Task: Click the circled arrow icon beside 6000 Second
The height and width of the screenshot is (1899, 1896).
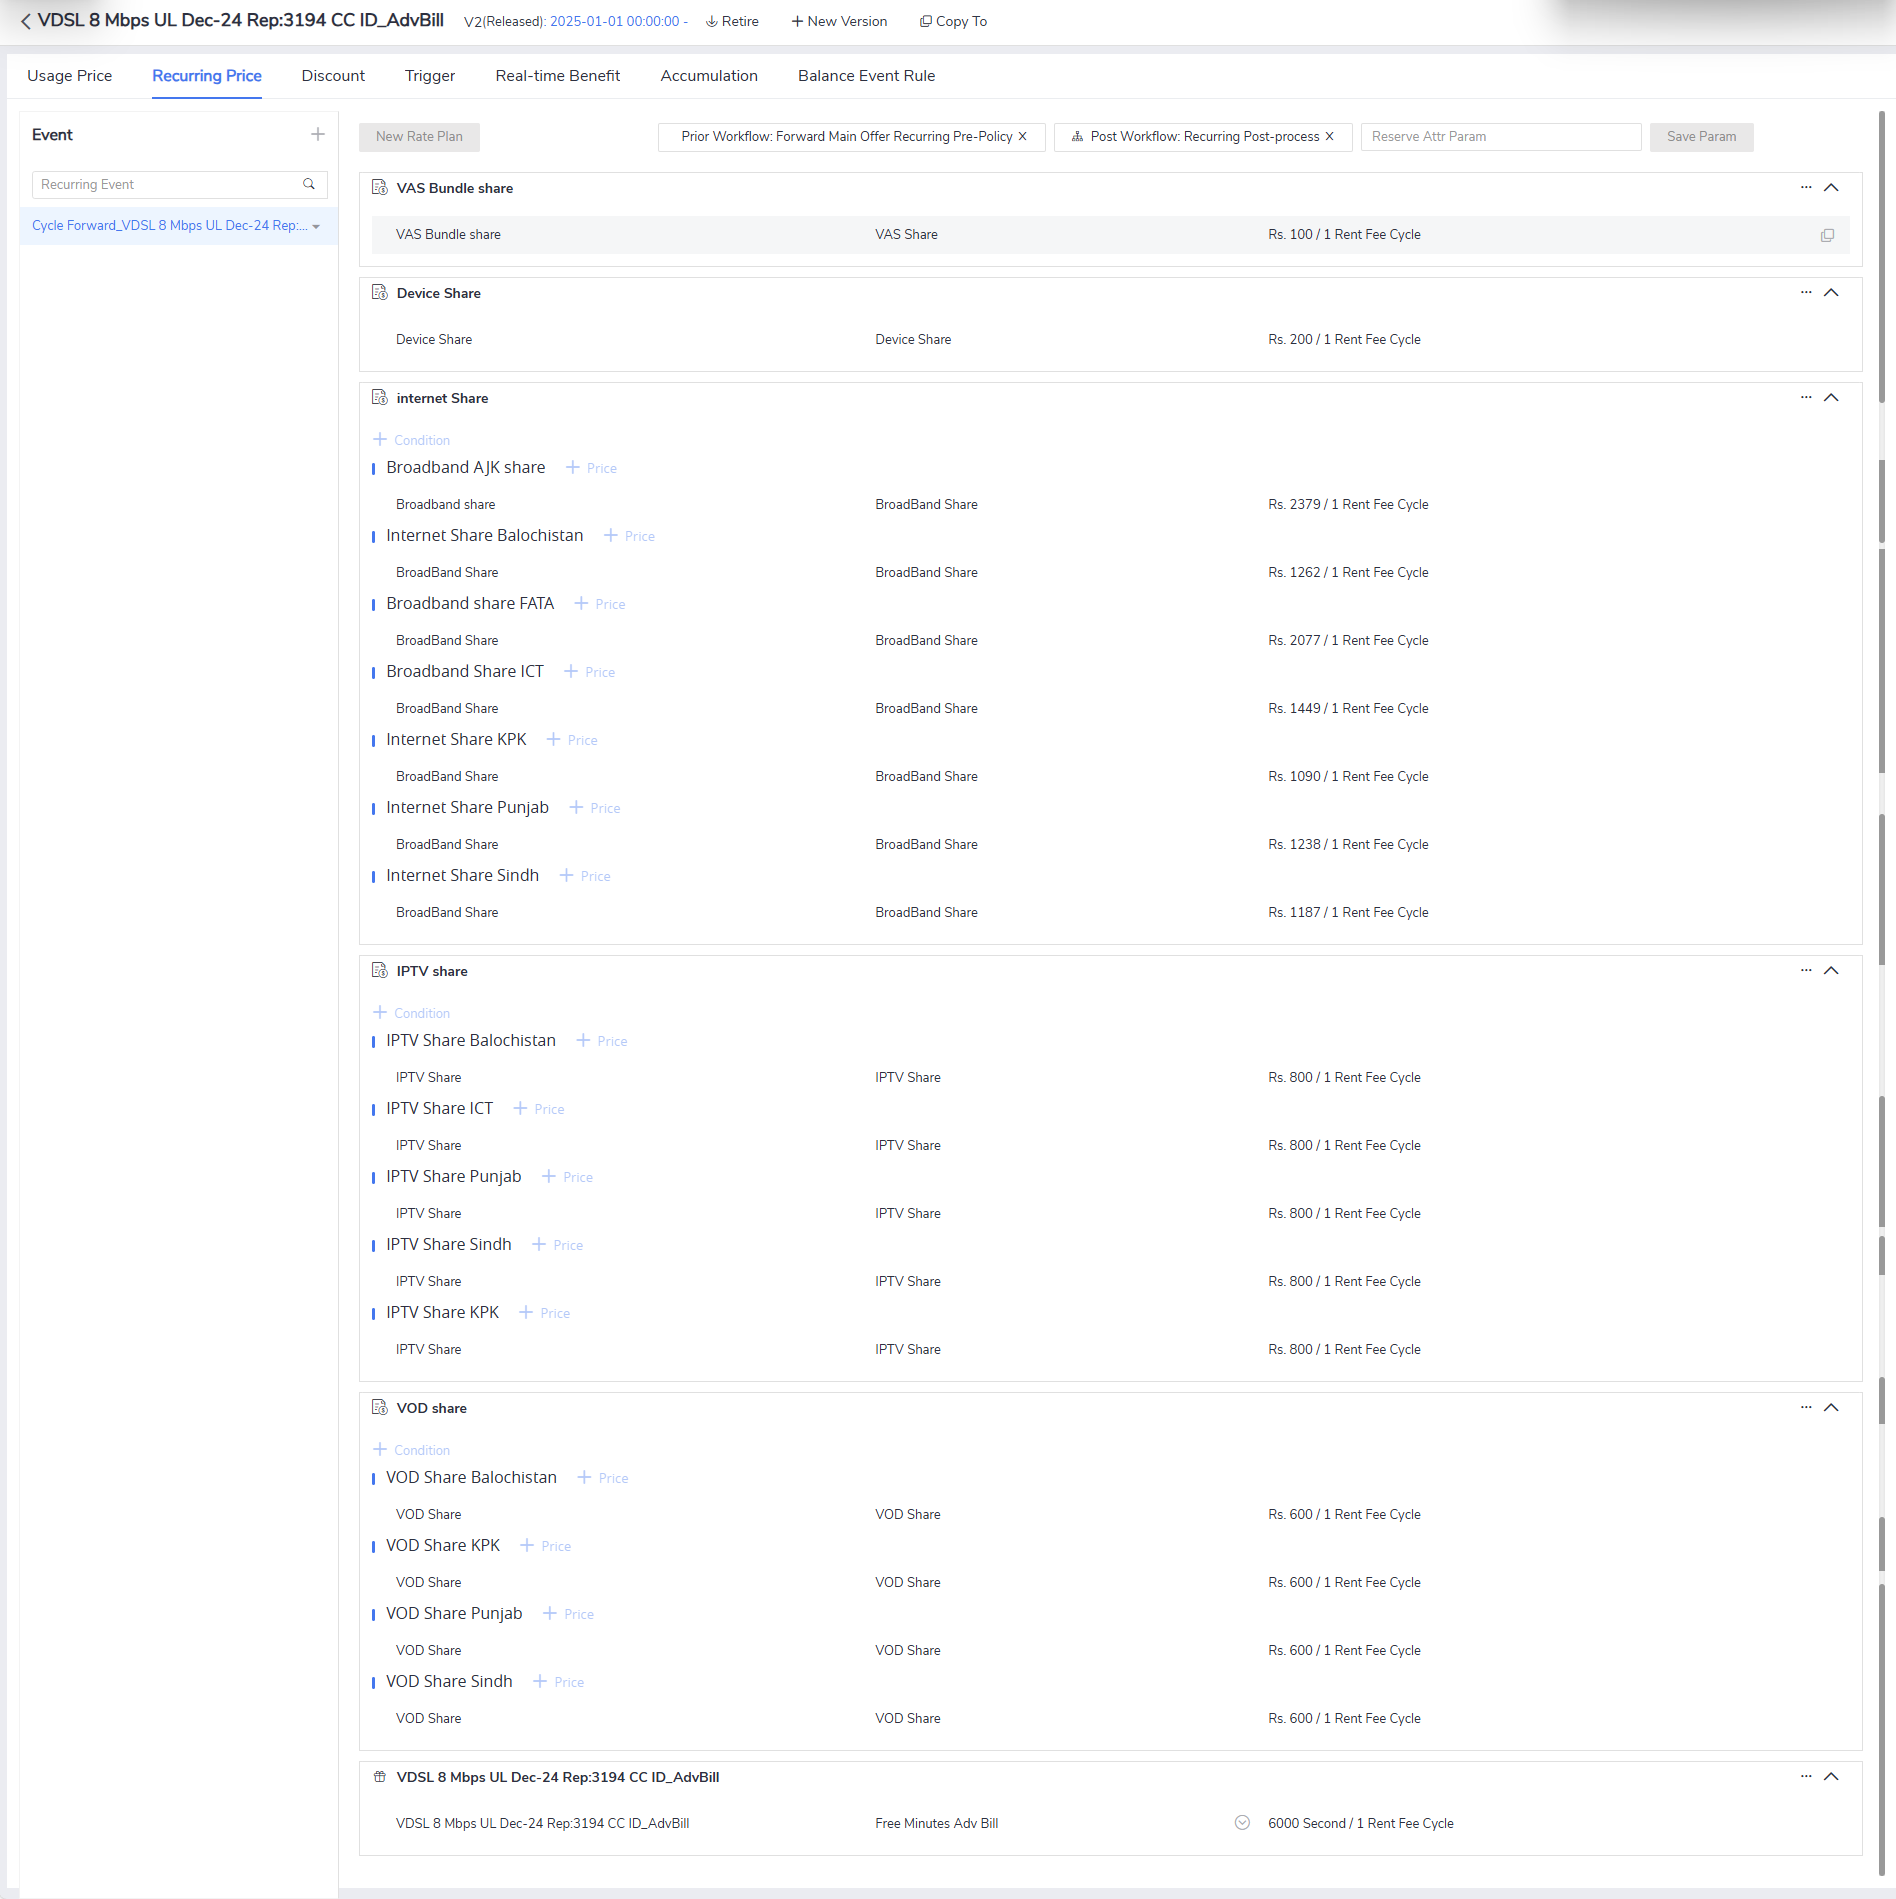Action: coord(1242,1822)
